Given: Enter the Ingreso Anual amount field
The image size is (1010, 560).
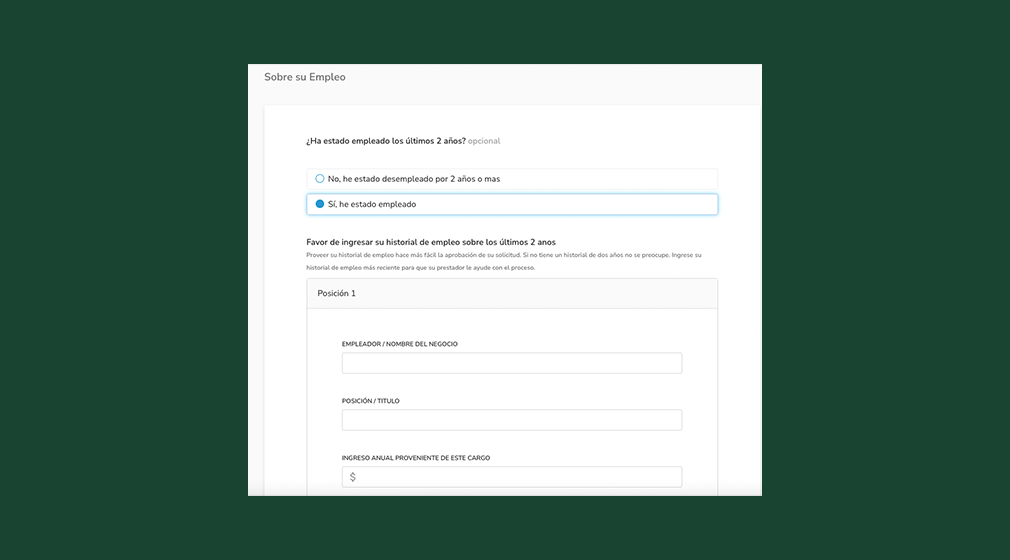Looking at the screenshot, I should coord(520,477).
